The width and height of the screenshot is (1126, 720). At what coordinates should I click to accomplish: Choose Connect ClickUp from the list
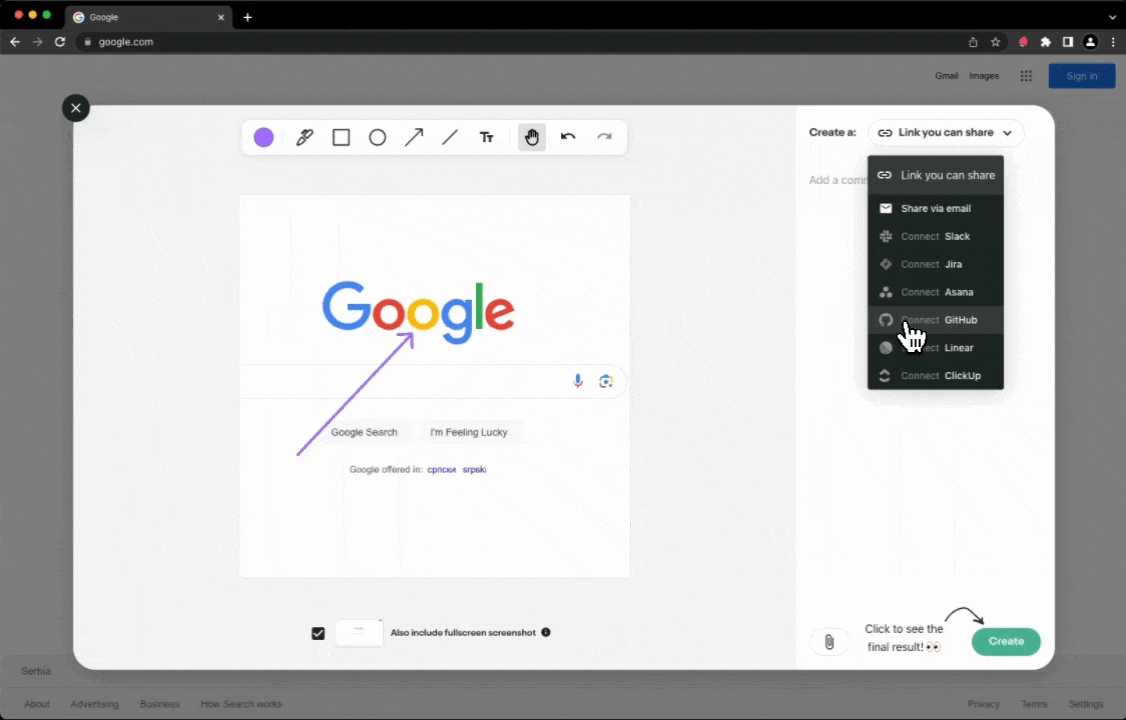tap(935, 376)
